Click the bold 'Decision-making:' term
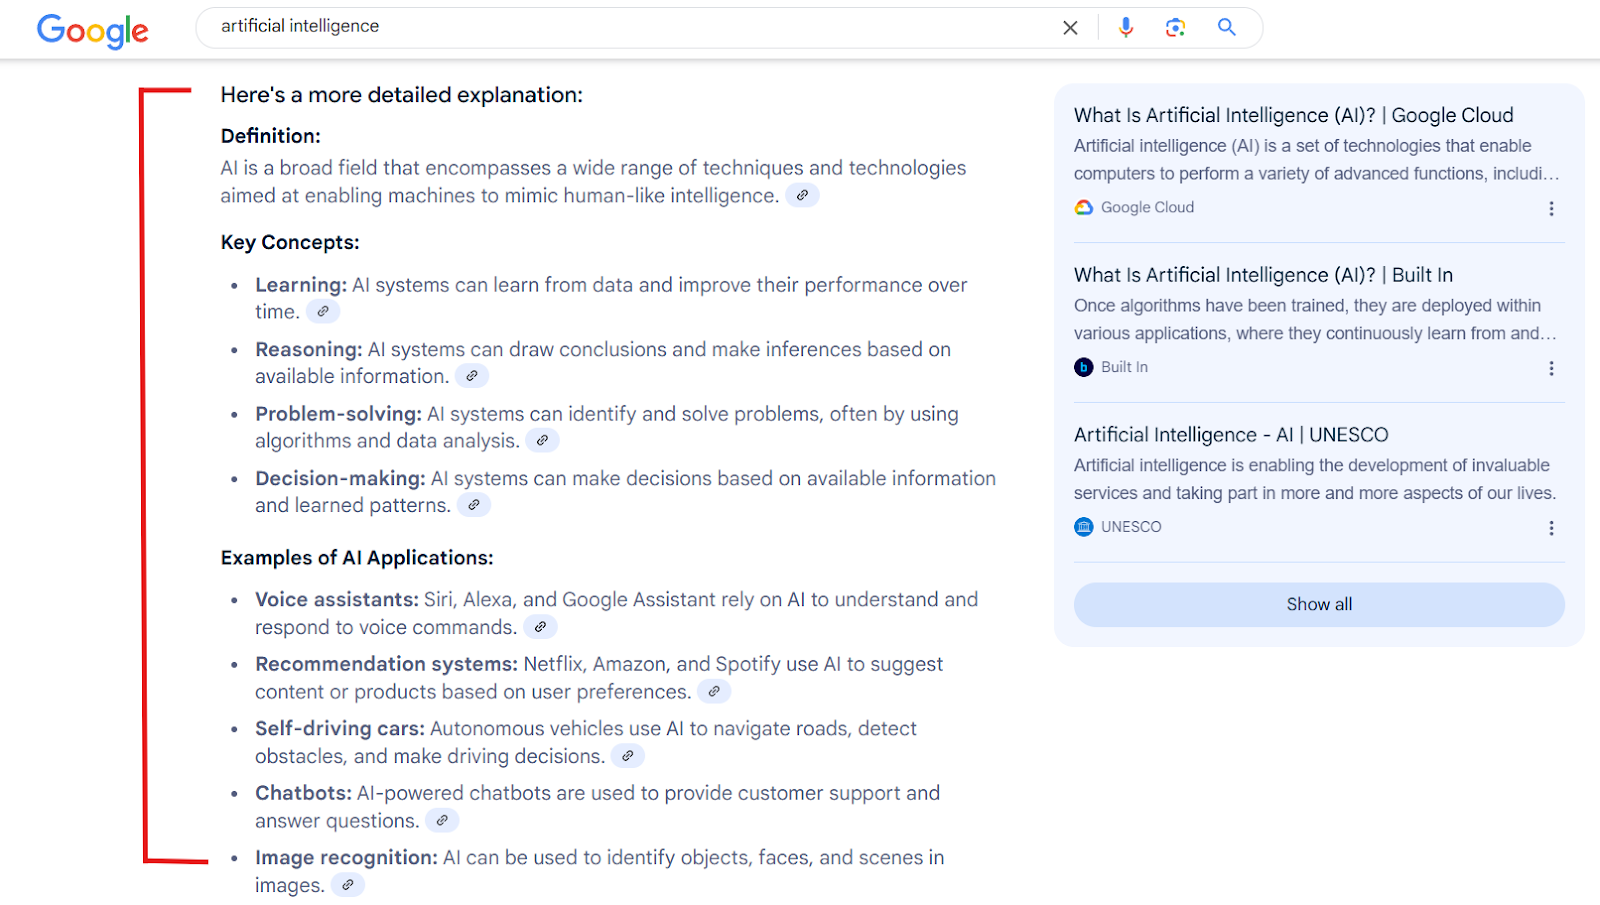1600x905 pixels. tap(340, 479)
